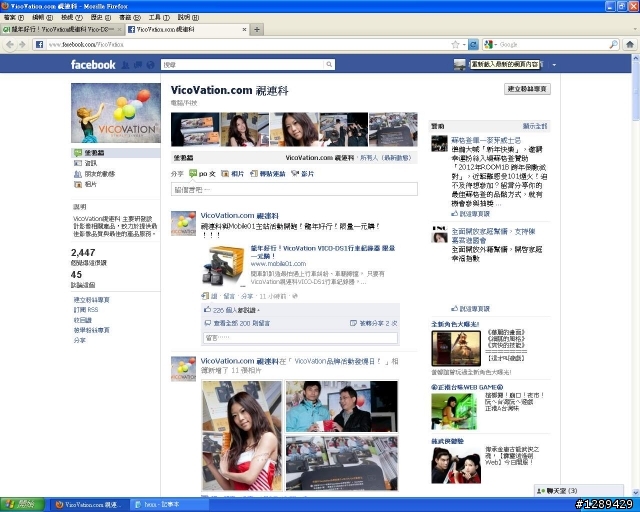Screen dimensions: 640x512
Task: Open the Tools menu in menu bar
Action: 159,18
